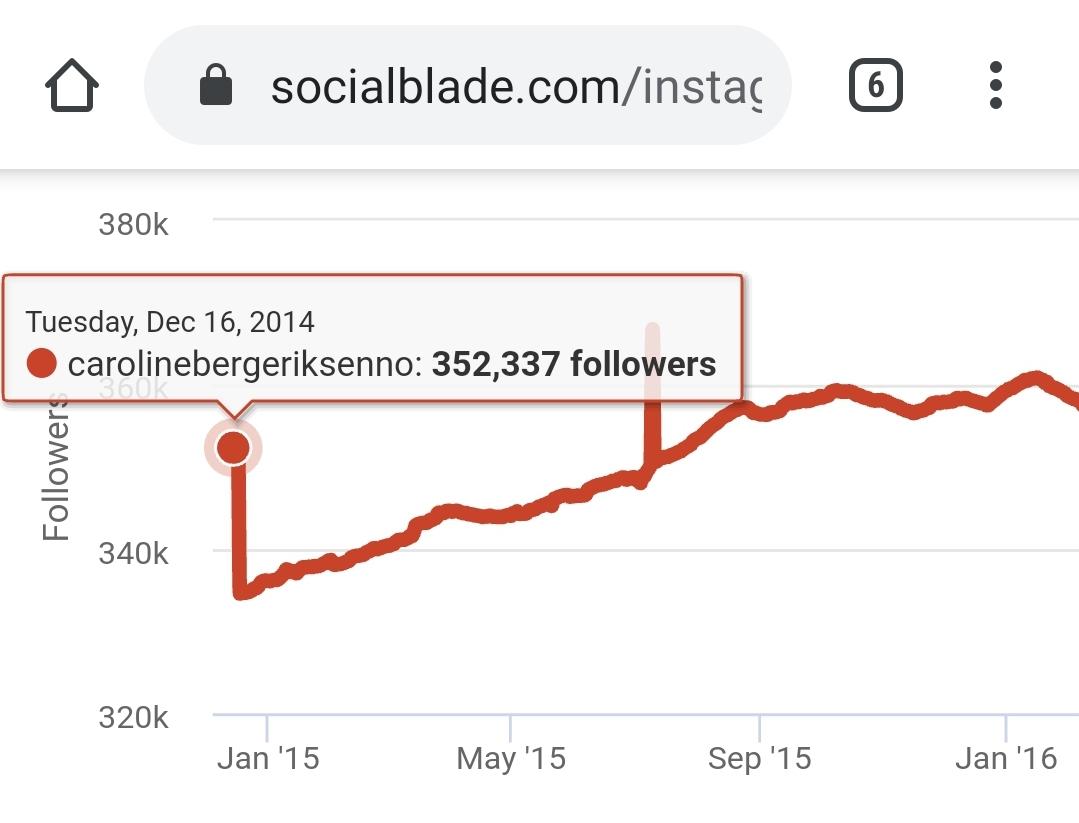Click the highlighted Dec 16, 2014 data point
This screenshot has width=1079, height=823.
(x=233, y=449)
